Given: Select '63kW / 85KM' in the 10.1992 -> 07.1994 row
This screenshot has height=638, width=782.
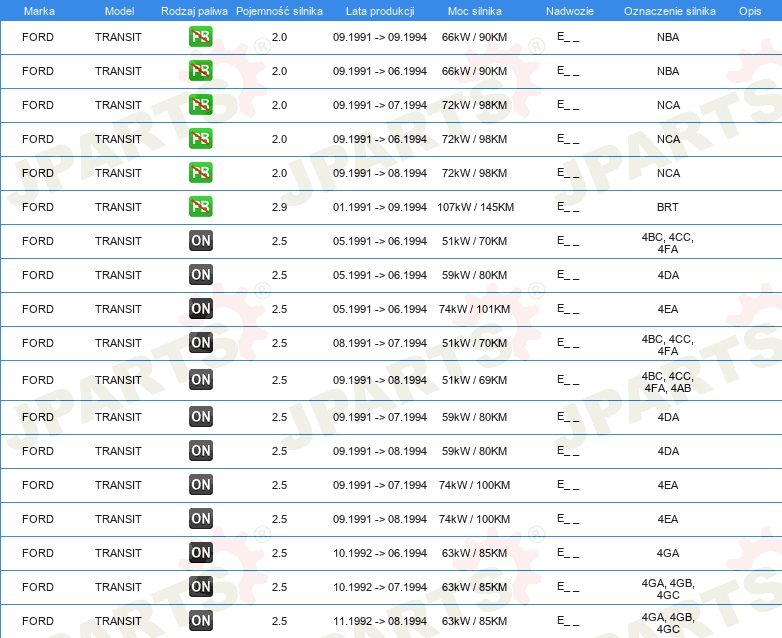Looking at the screenshot, I should click(x=474, y=587).
